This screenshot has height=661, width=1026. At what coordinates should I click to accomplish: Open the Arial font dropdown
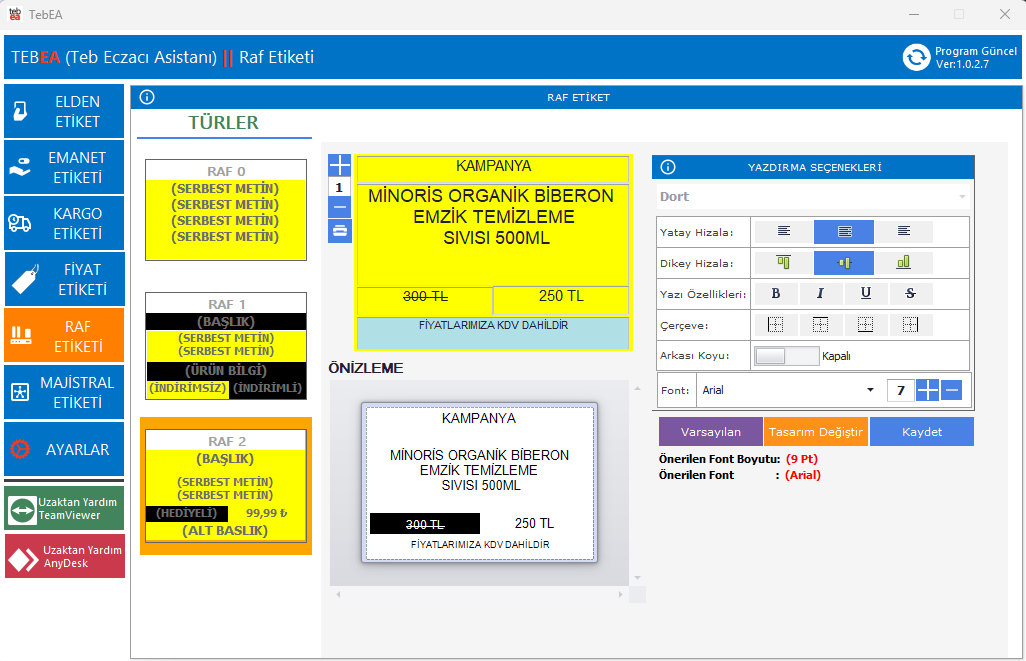click(869, 390)
